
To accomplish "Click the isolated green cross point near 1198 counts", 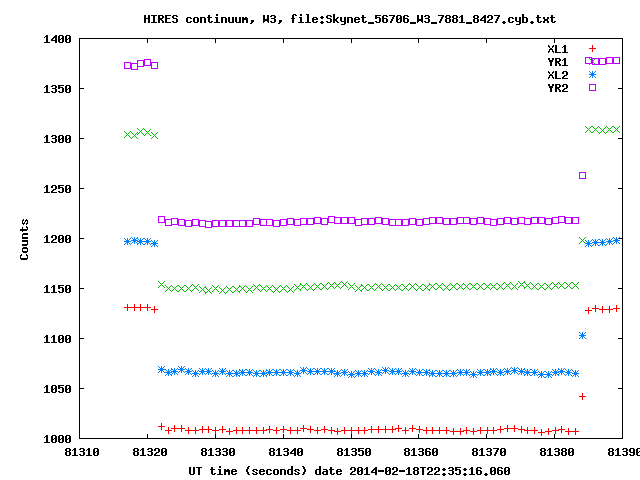I will tap(582, 240).
